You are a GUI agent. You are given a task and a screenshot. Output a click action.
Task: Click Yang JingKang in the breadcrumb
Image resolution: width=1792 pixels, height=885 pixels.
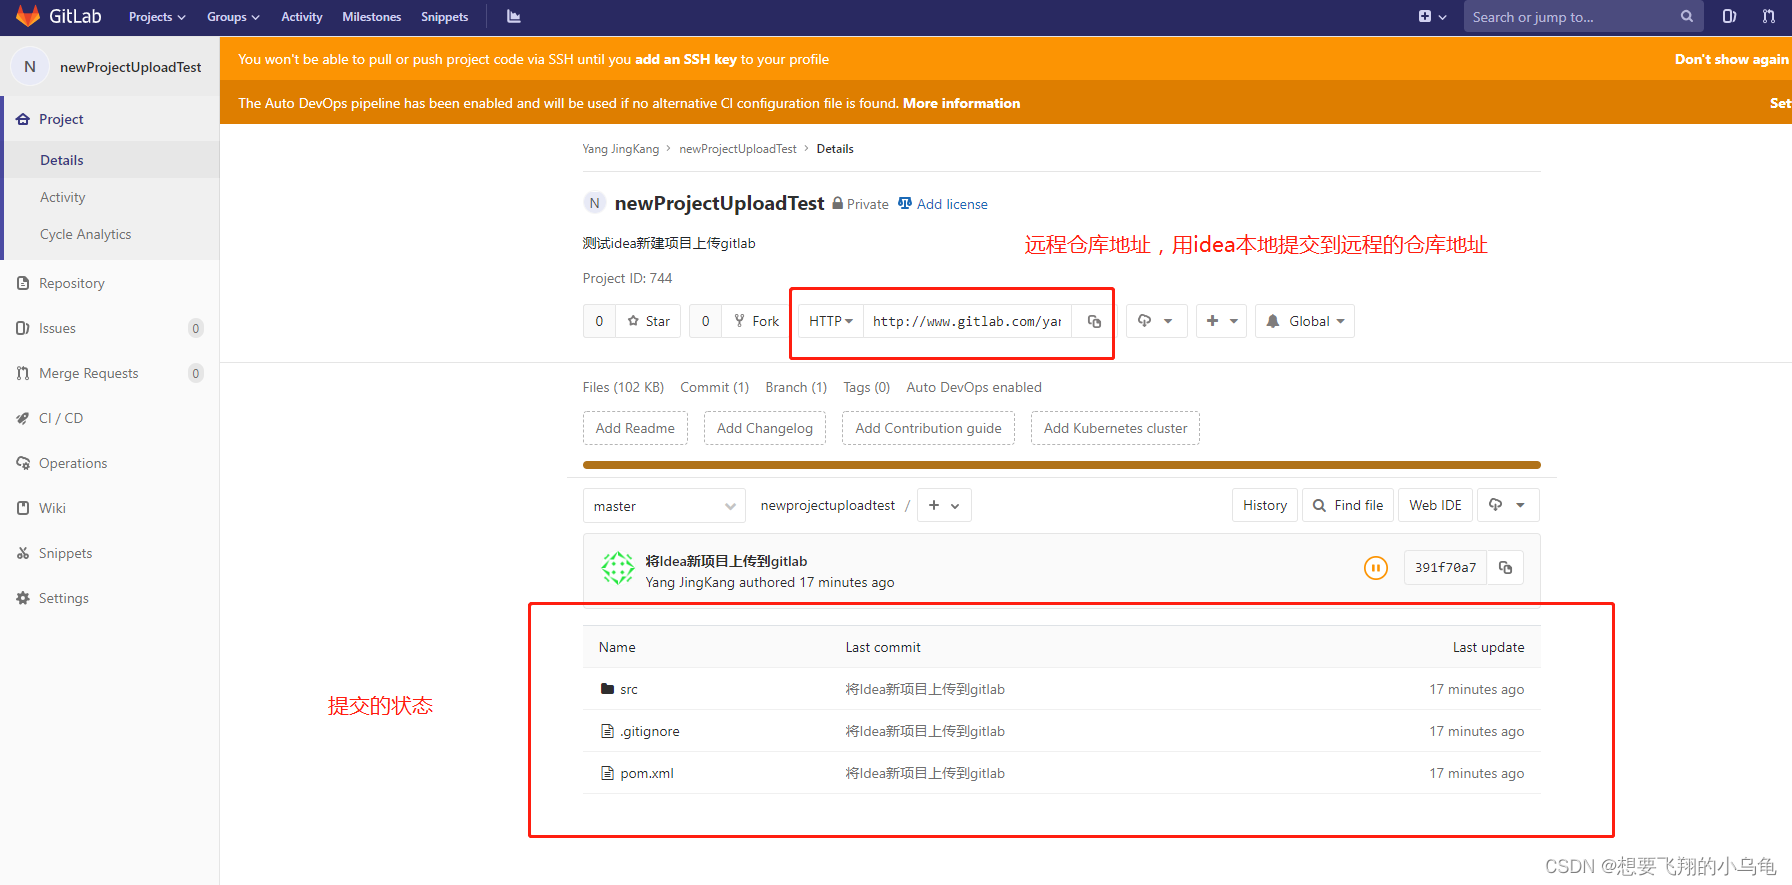coord(621,149)
